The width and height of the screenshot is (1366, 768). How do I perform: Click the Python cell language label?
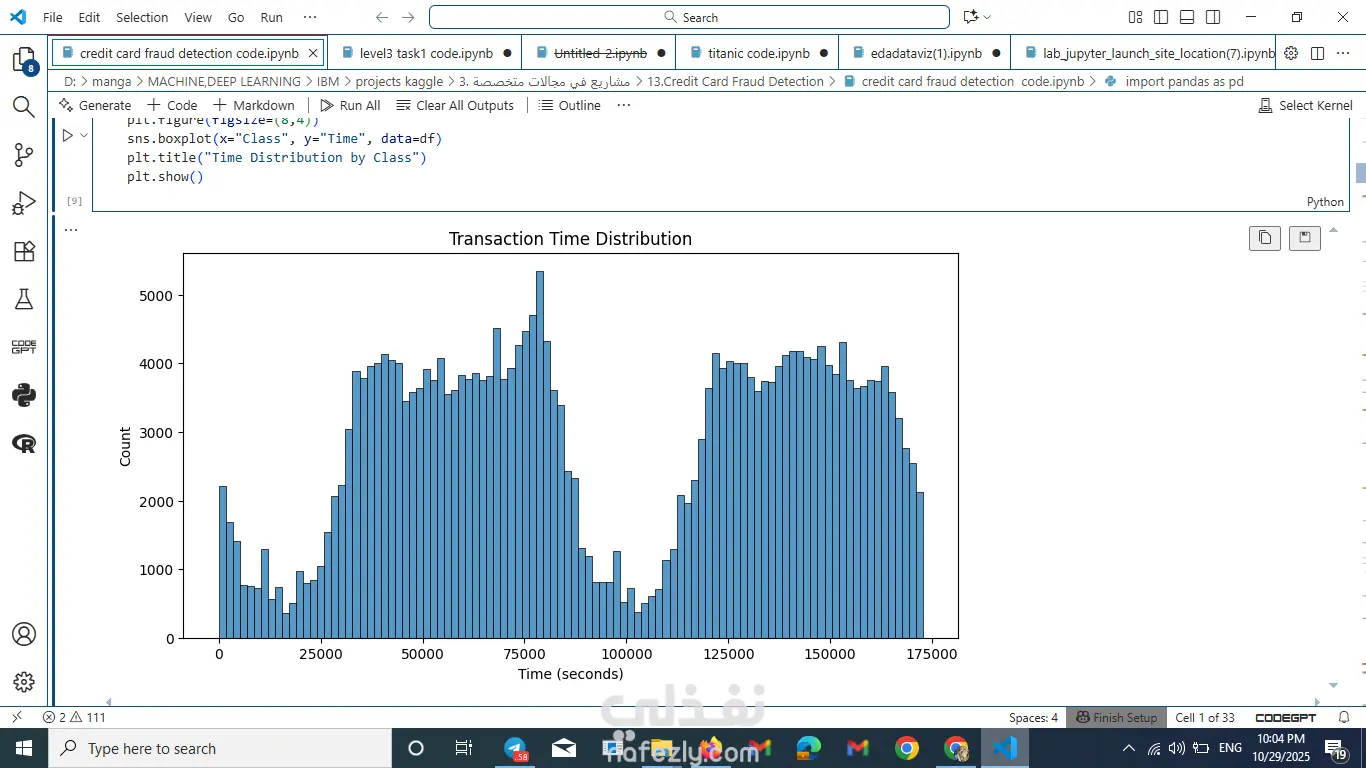click(x=1325, y=201)
